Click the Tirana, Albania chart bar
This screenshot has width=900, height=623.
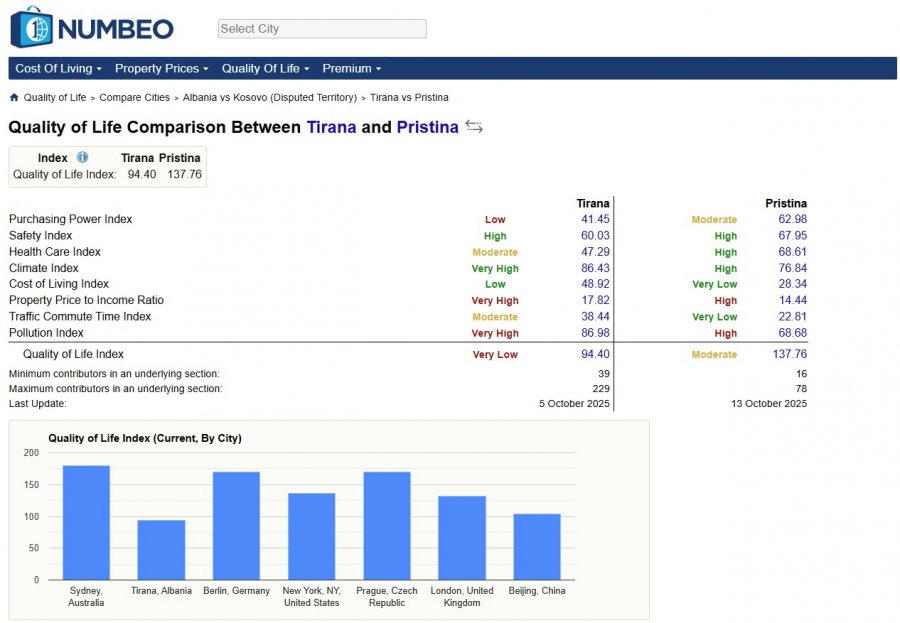(161, 550)
